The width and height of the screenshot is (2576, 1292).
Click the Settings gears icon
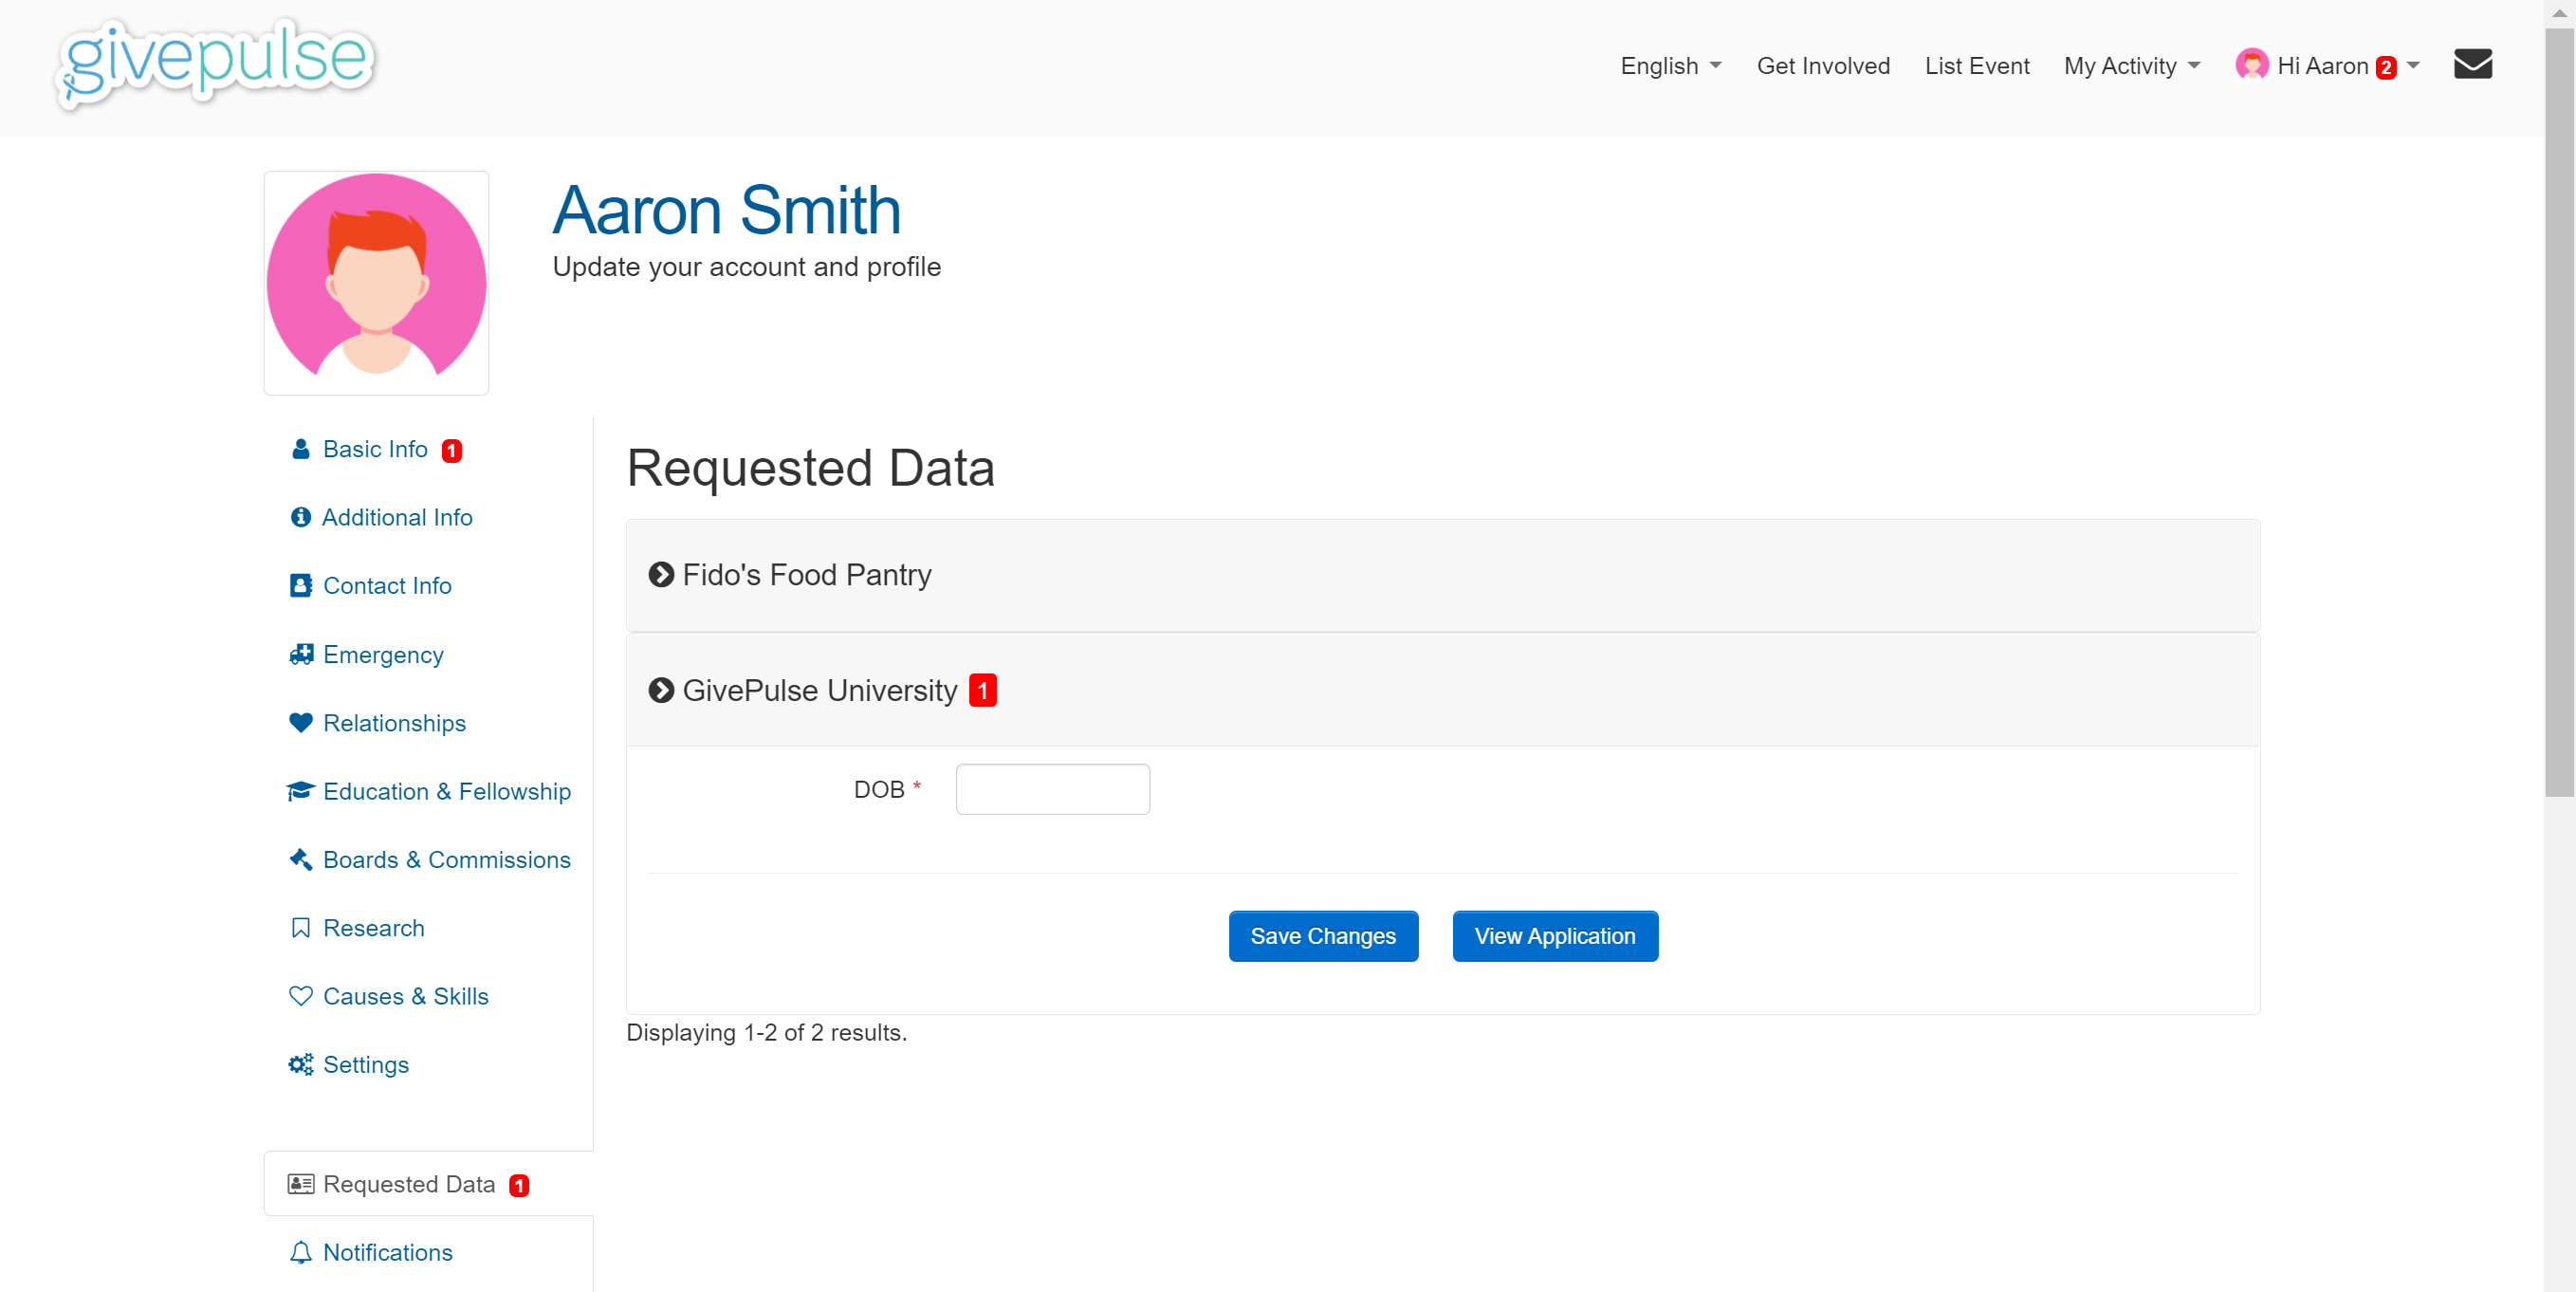[x=300, y=1064]
